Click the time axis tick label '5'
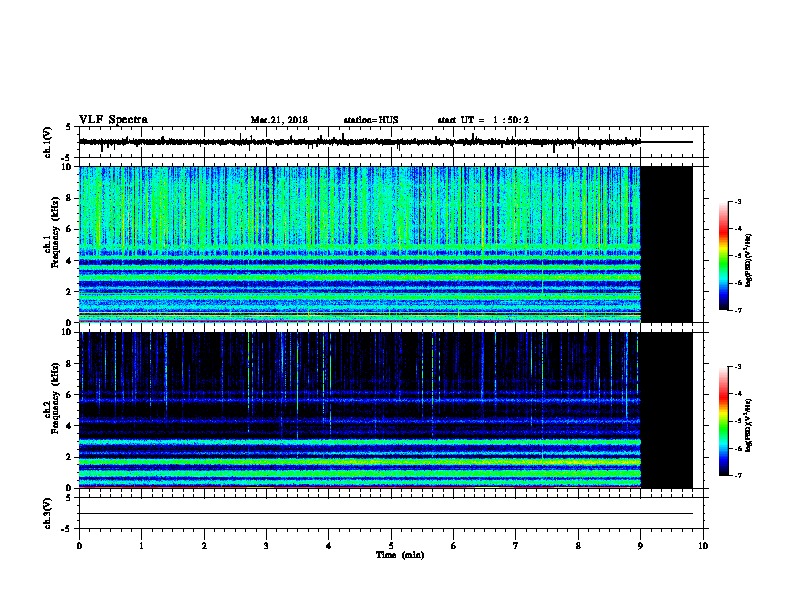The width and height of the screenshot is (792, 612). coord(391,546)
